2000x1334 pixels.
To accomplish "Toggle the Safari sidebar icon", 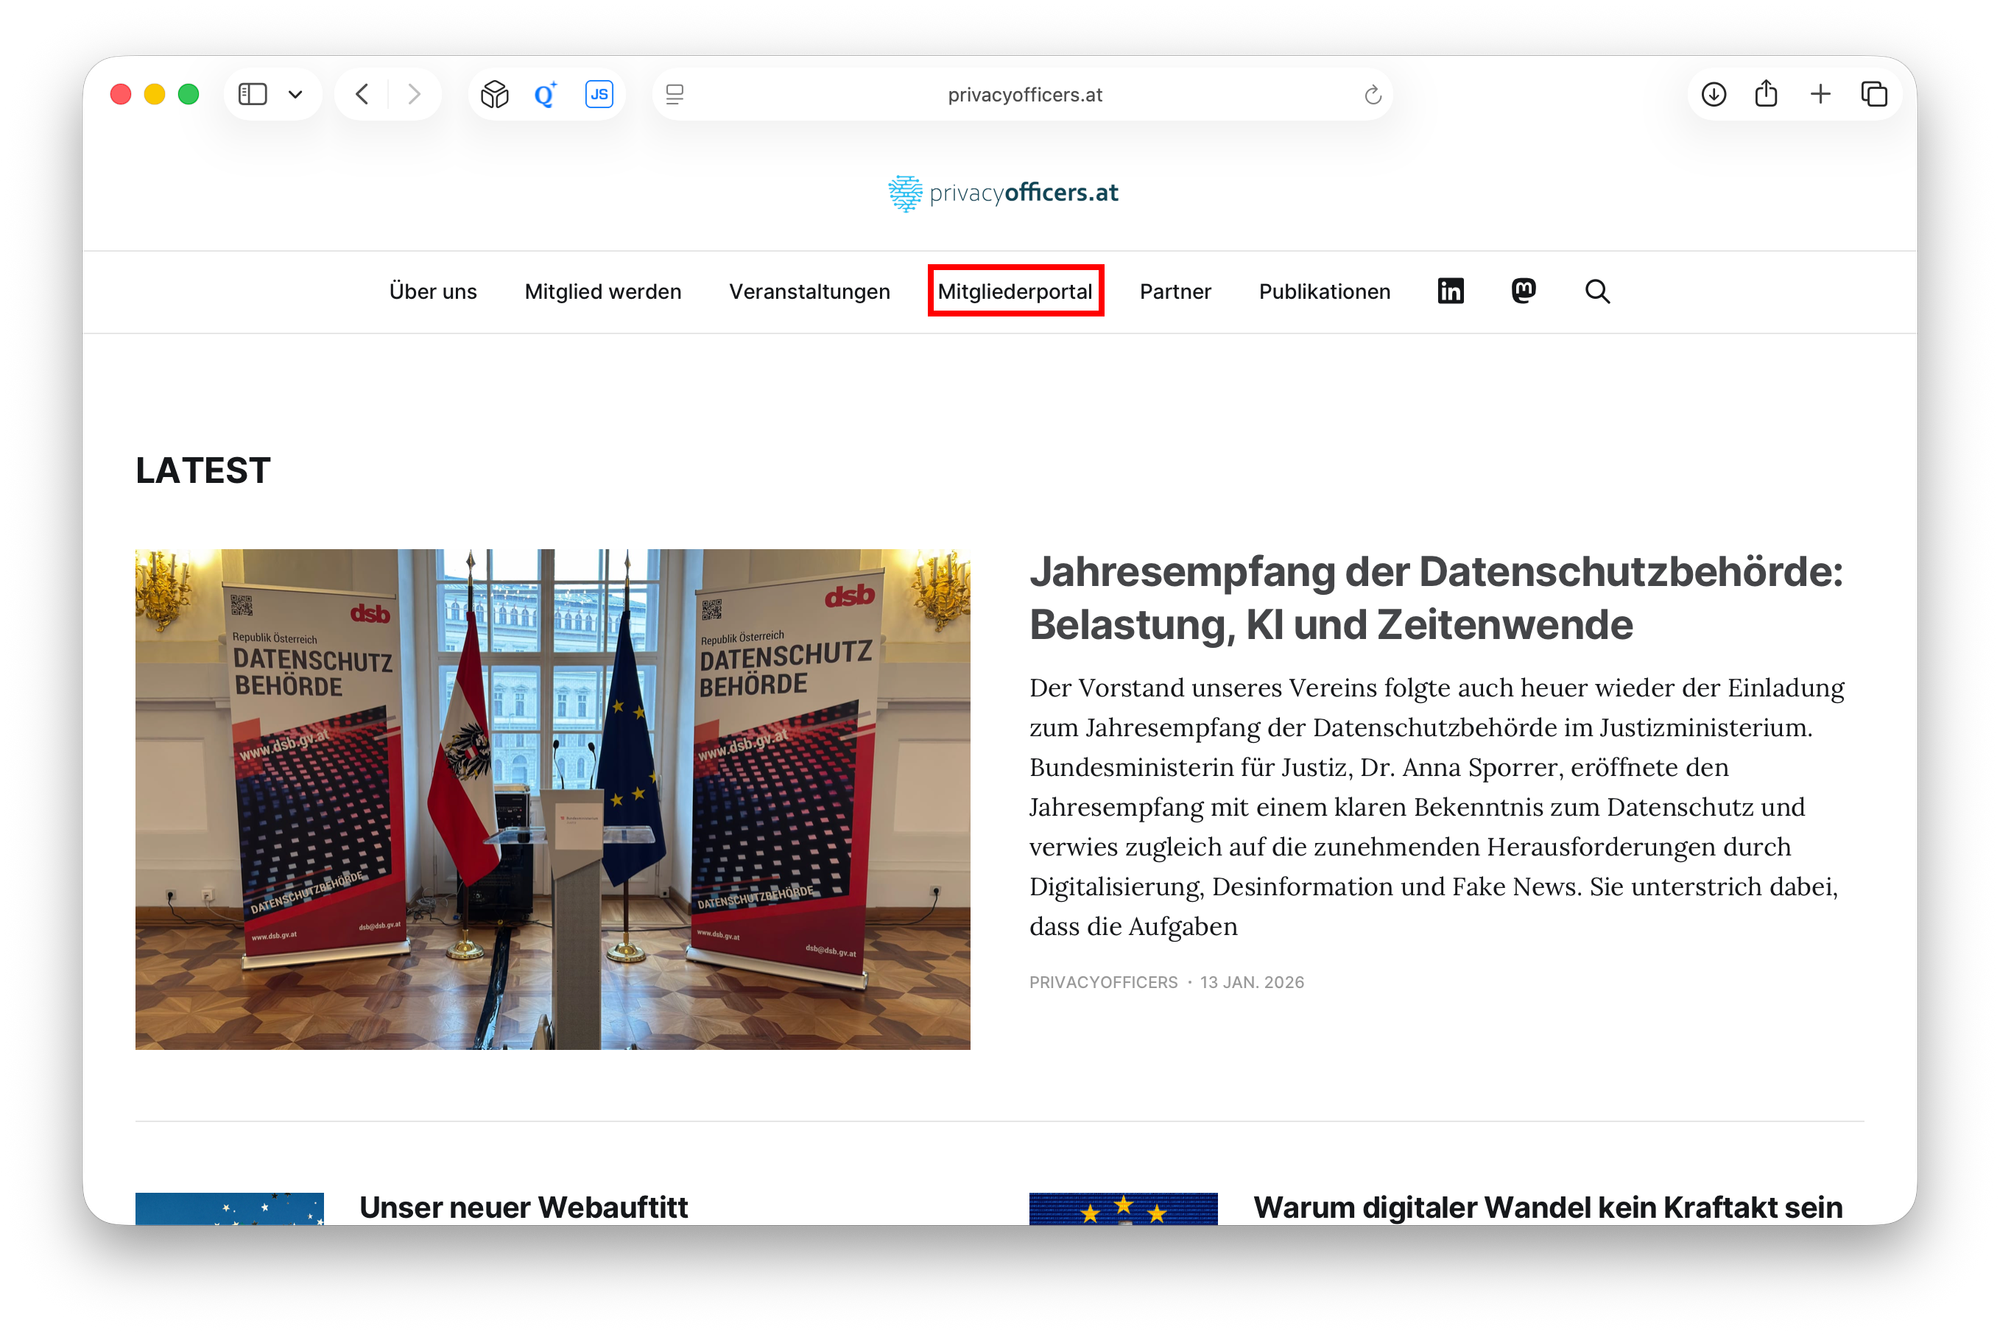I will [253, 94].
